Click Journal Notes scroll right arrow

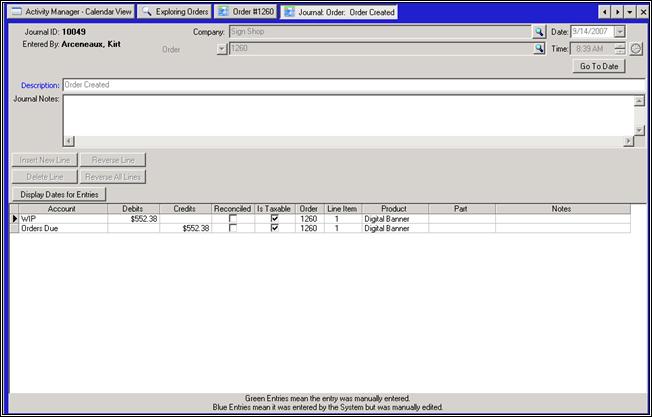pos(629,141)
